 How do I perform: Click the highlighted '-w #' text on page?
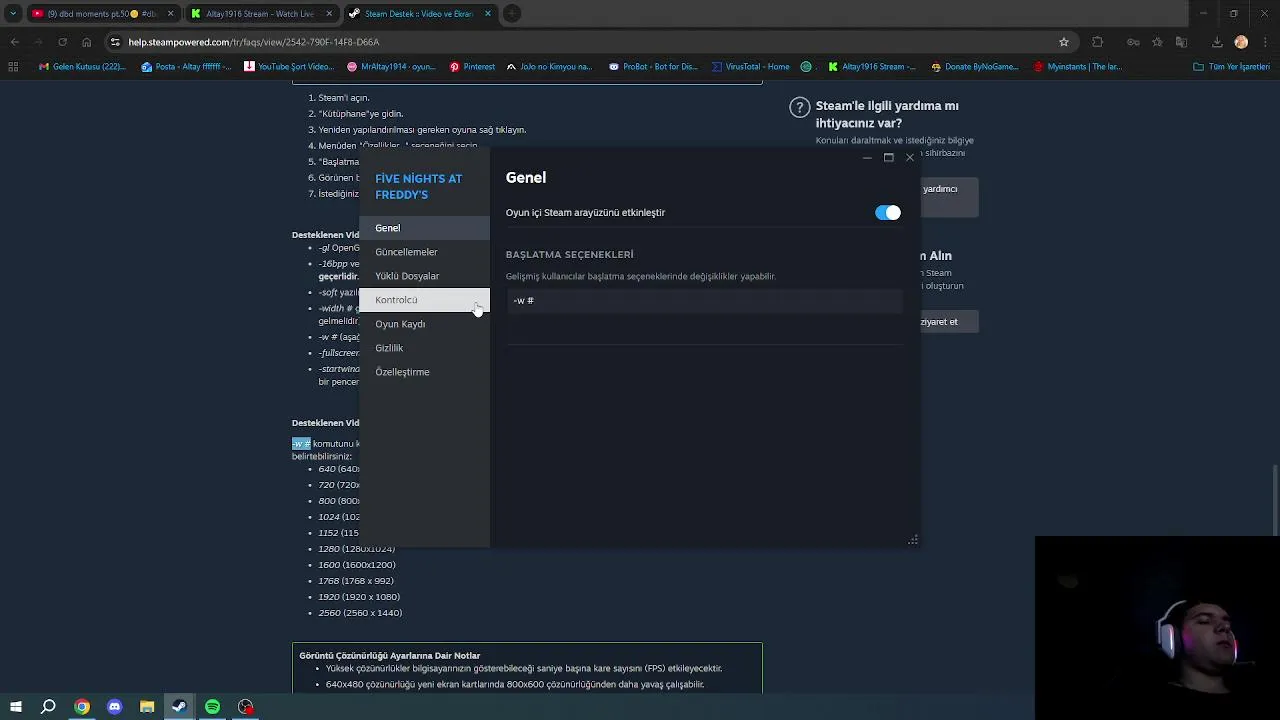301,444
